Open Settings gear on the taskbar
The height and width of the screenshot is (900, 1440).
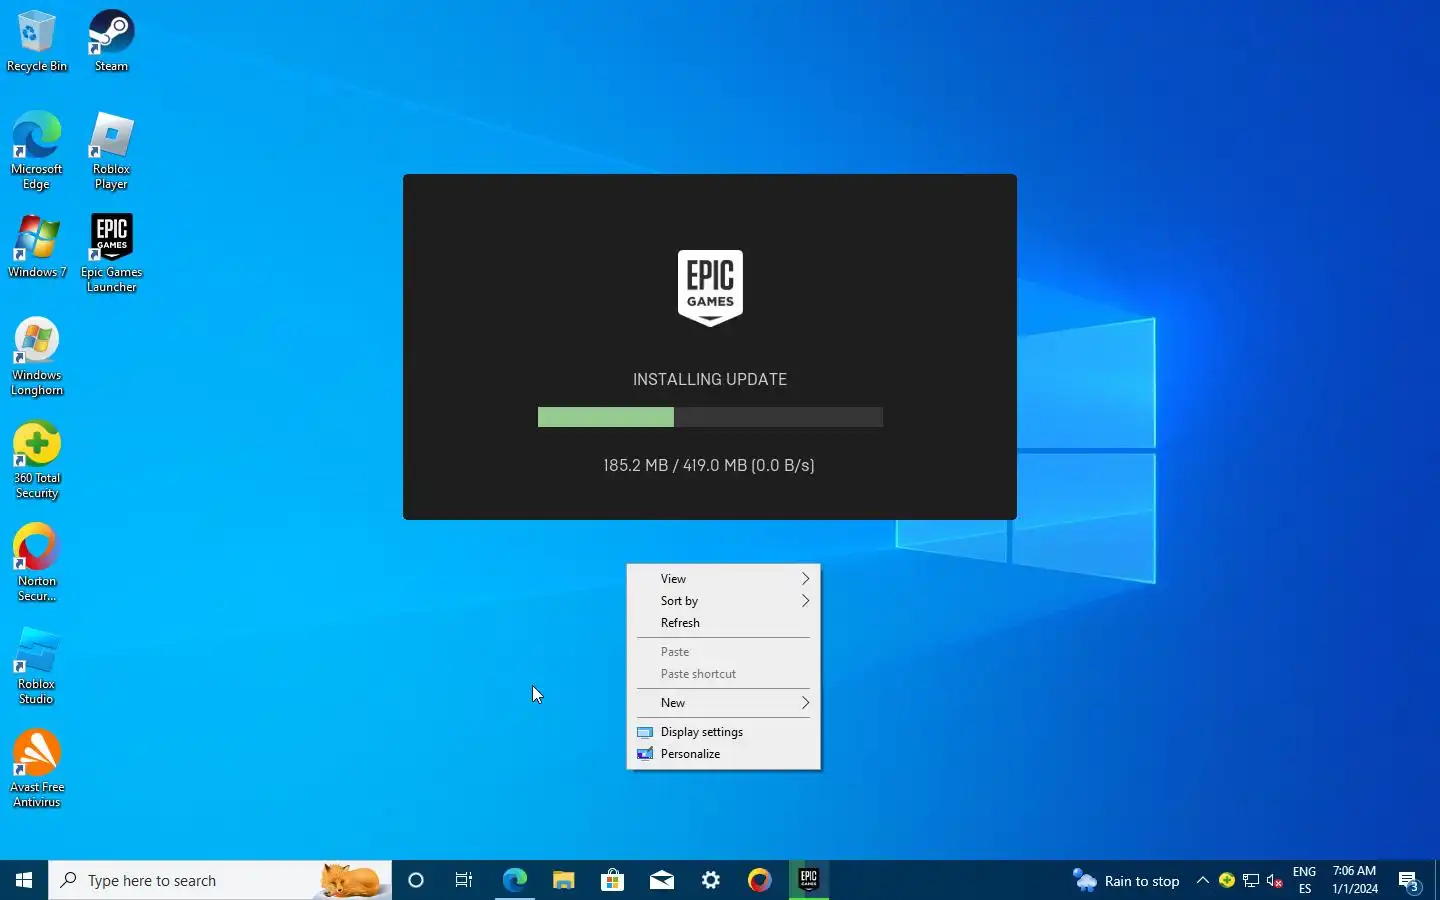point(711,880)
